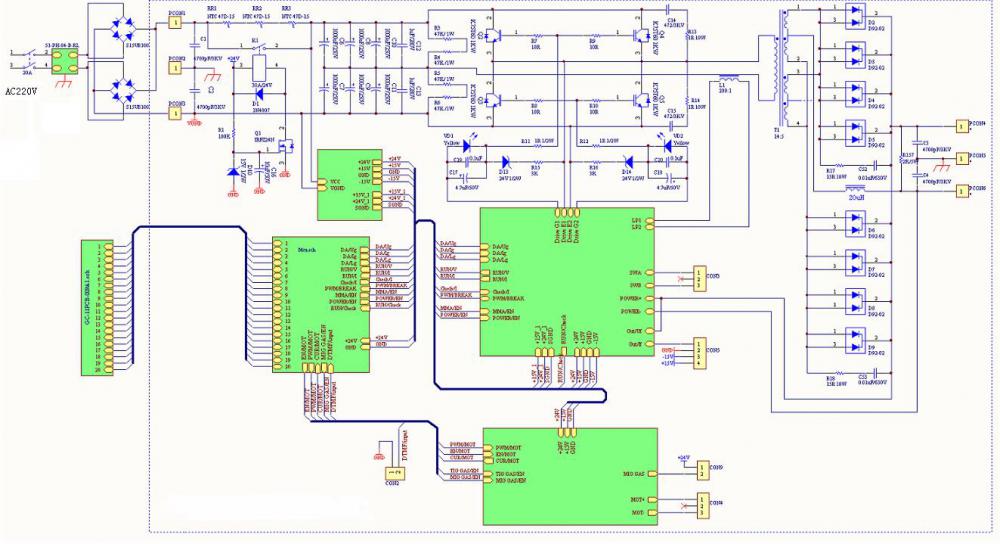Screen dimensions: 1000x544
Task: Click the AC220V input label
Action: [x=21, y=91]
